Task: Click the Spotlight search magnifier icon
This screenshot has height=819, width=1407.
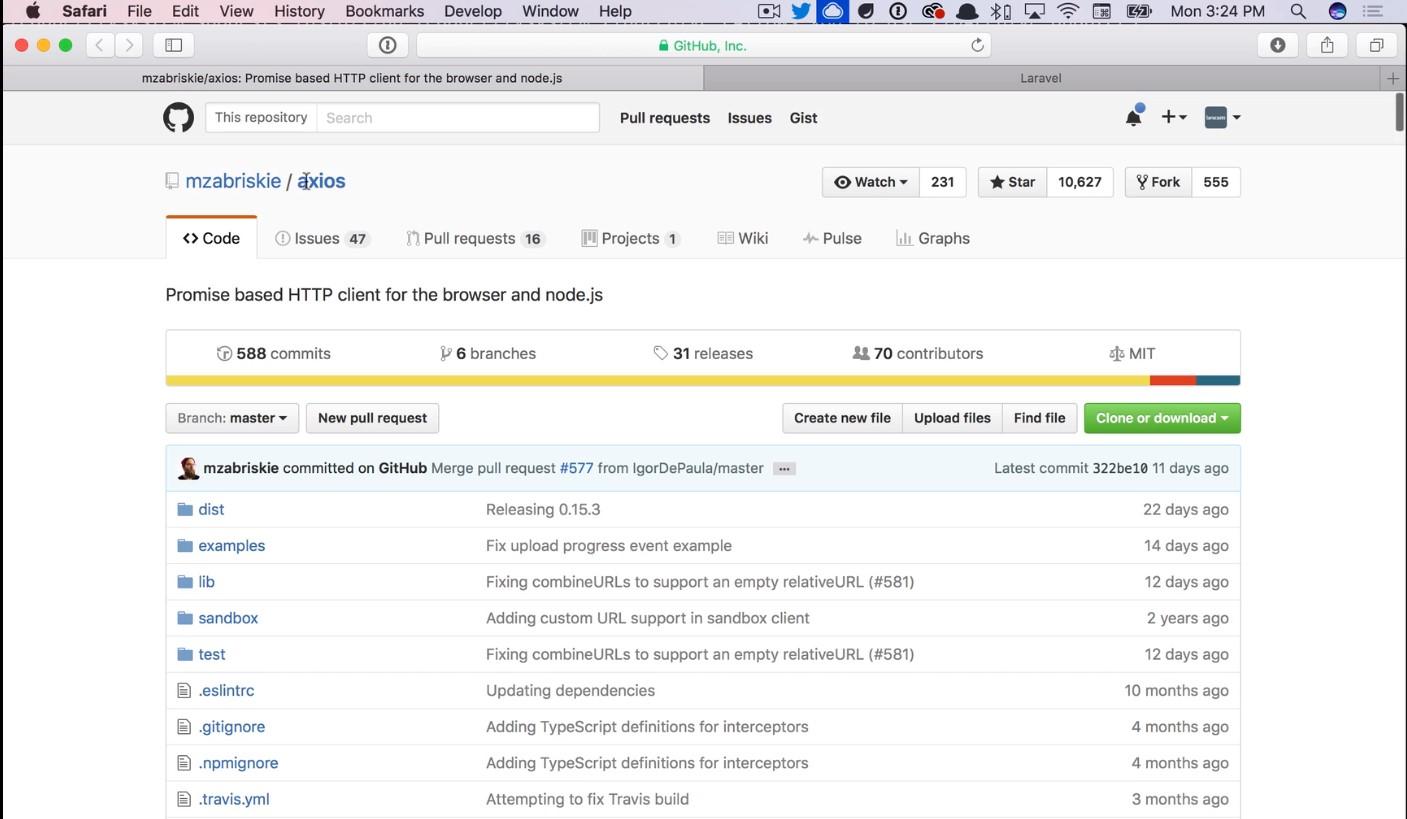Action: click(1298, 11)
